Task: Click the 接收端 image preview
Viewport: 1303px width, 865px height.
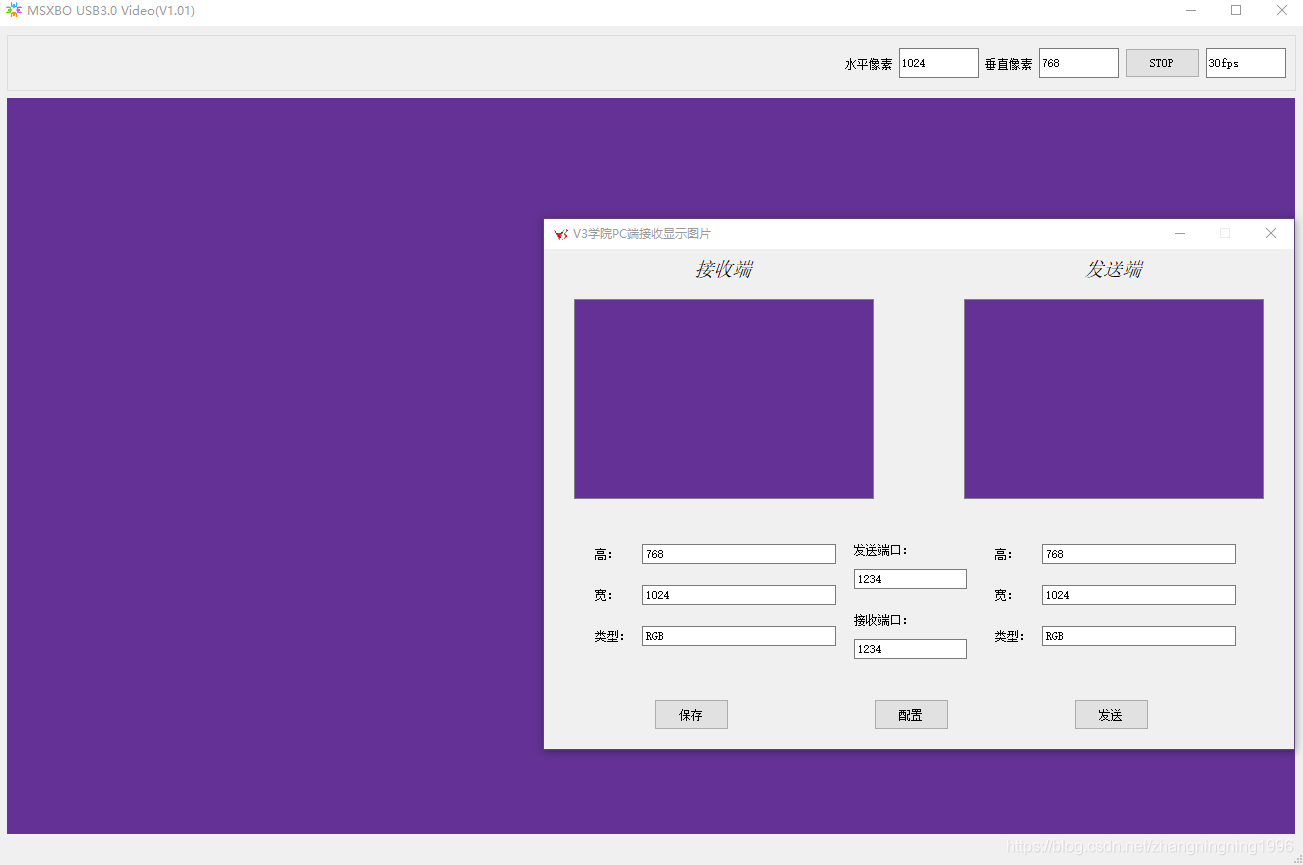Action: point(724,399)
